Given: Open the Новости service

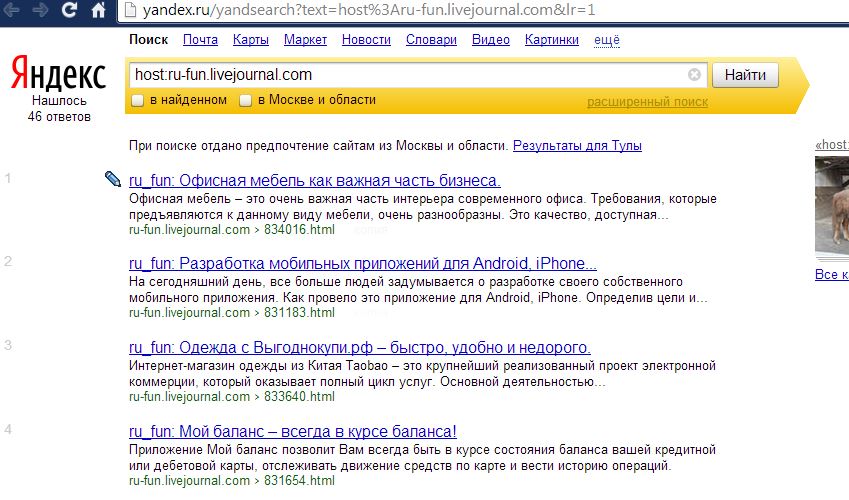Looking at the screenshot, I should tap(366, 40).
